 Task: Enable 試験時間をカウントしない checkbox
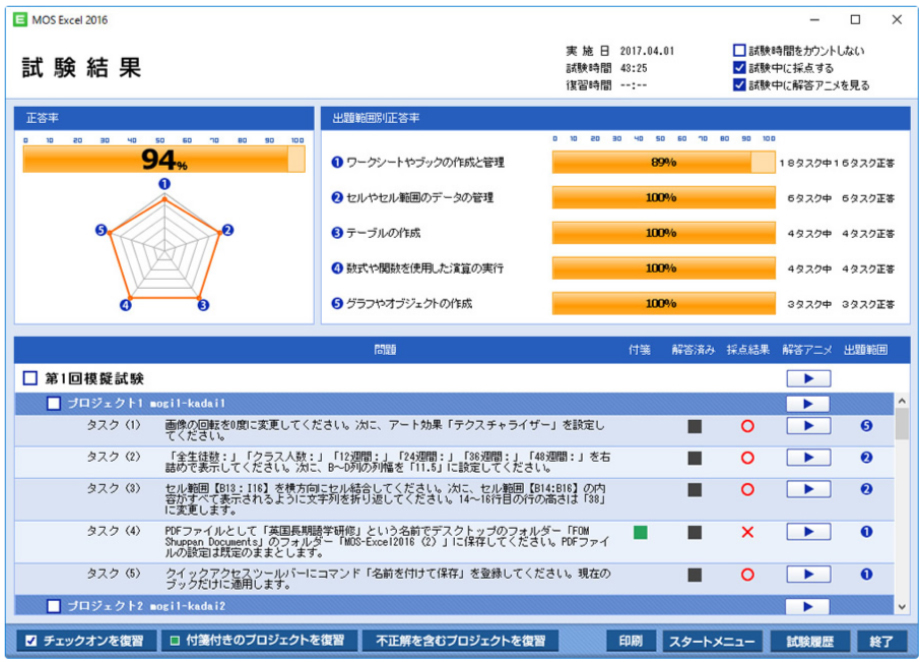tap(739, 51)
